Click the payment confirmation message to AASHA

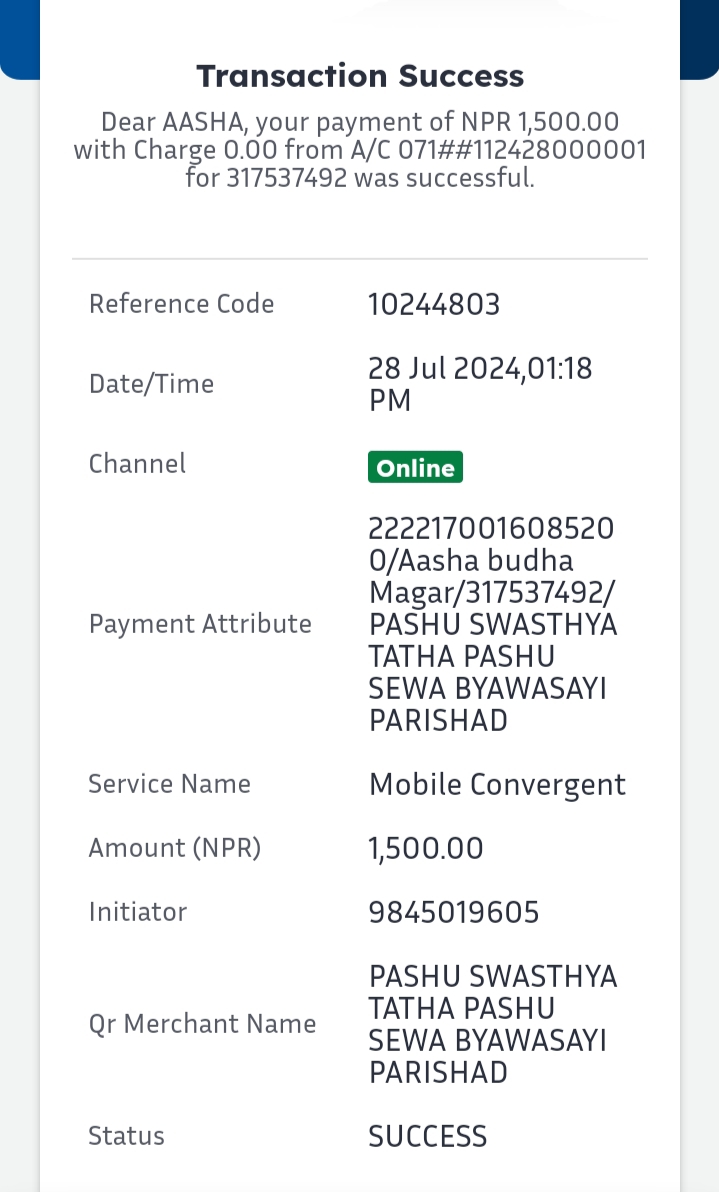click(360, 150)
